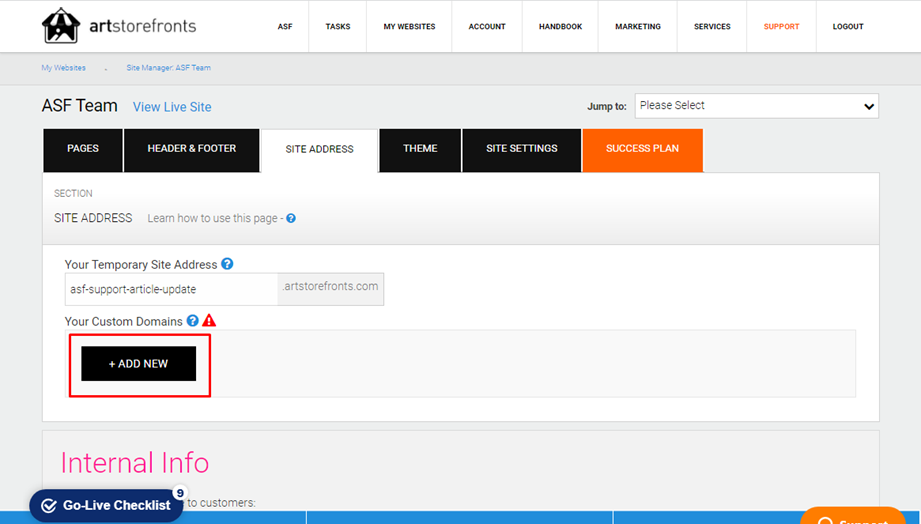Click the notification badge showing 9

(180, 493)
